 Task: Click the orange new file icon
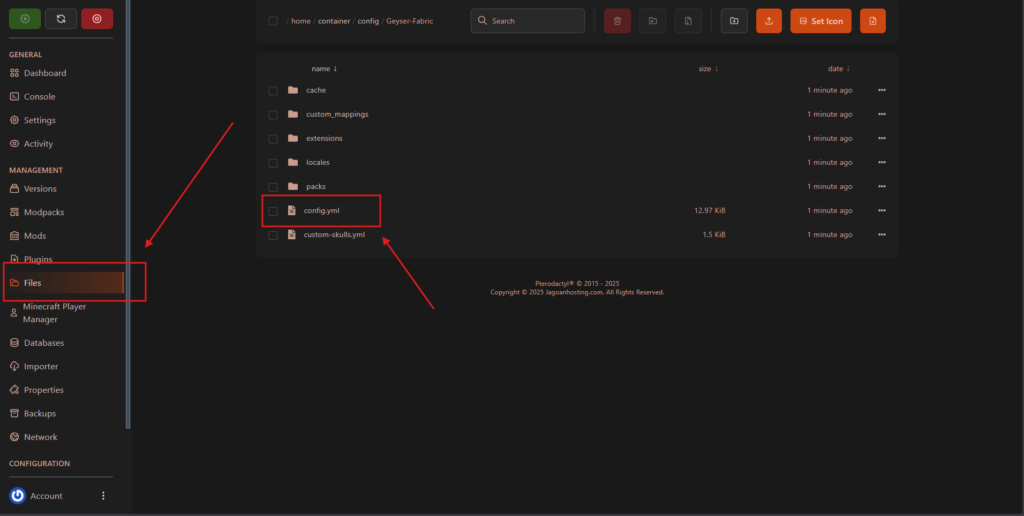pos(872,21)
